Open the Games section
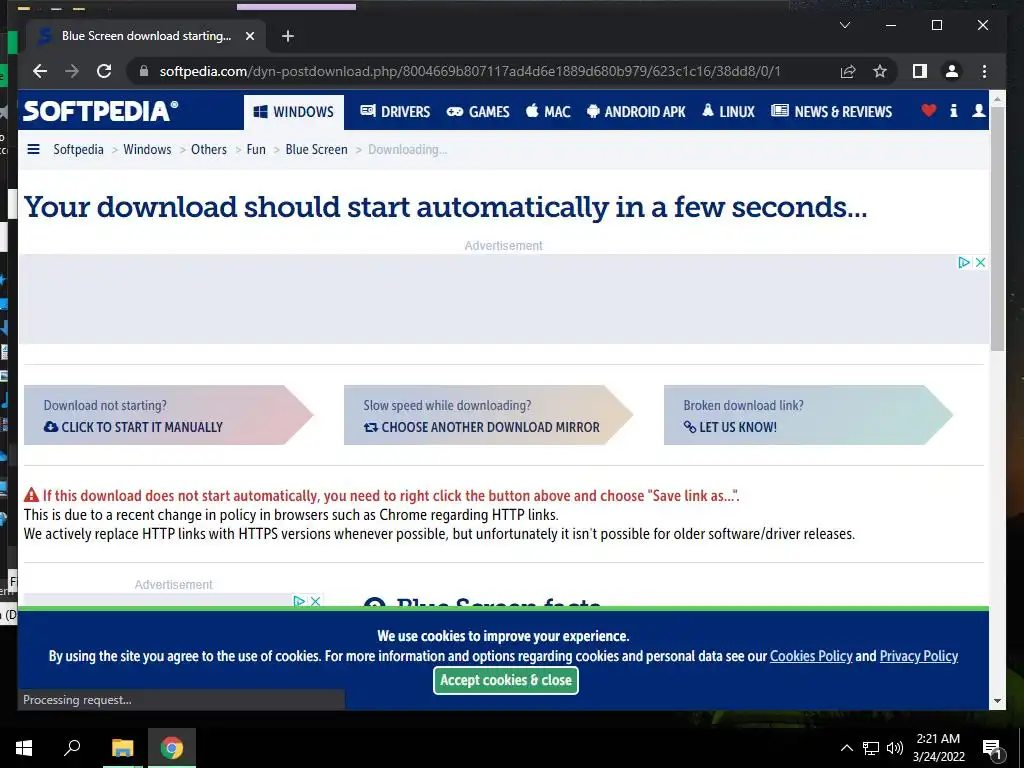Viewport: 1024px width, 768px height. click(477, 112)
